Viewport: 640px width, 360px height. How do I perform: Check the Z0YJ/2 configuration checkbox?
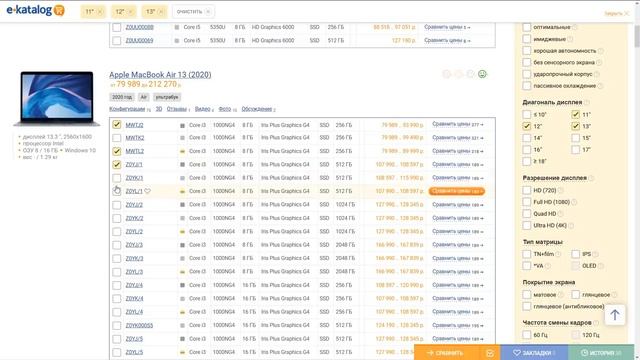tap(117, 204)
